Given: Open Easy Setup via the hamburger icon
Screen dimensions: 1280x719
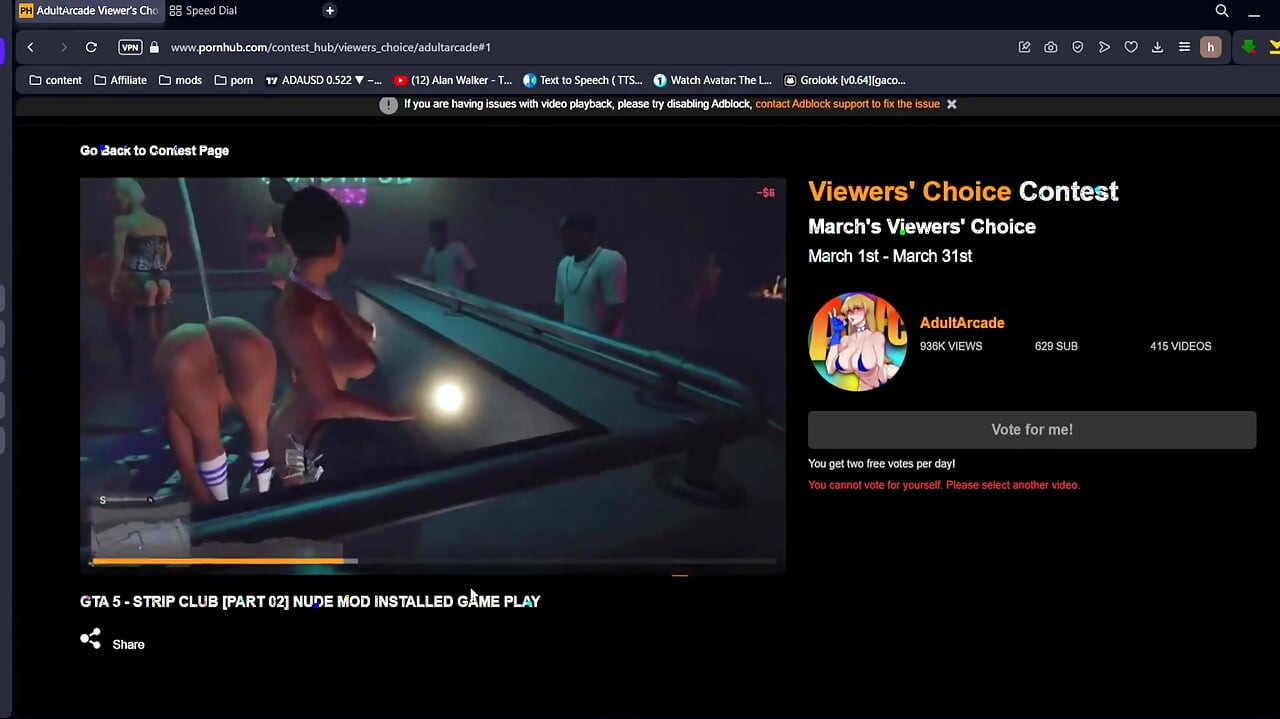Looking at the screenshot, I should tap(1184, 47).
